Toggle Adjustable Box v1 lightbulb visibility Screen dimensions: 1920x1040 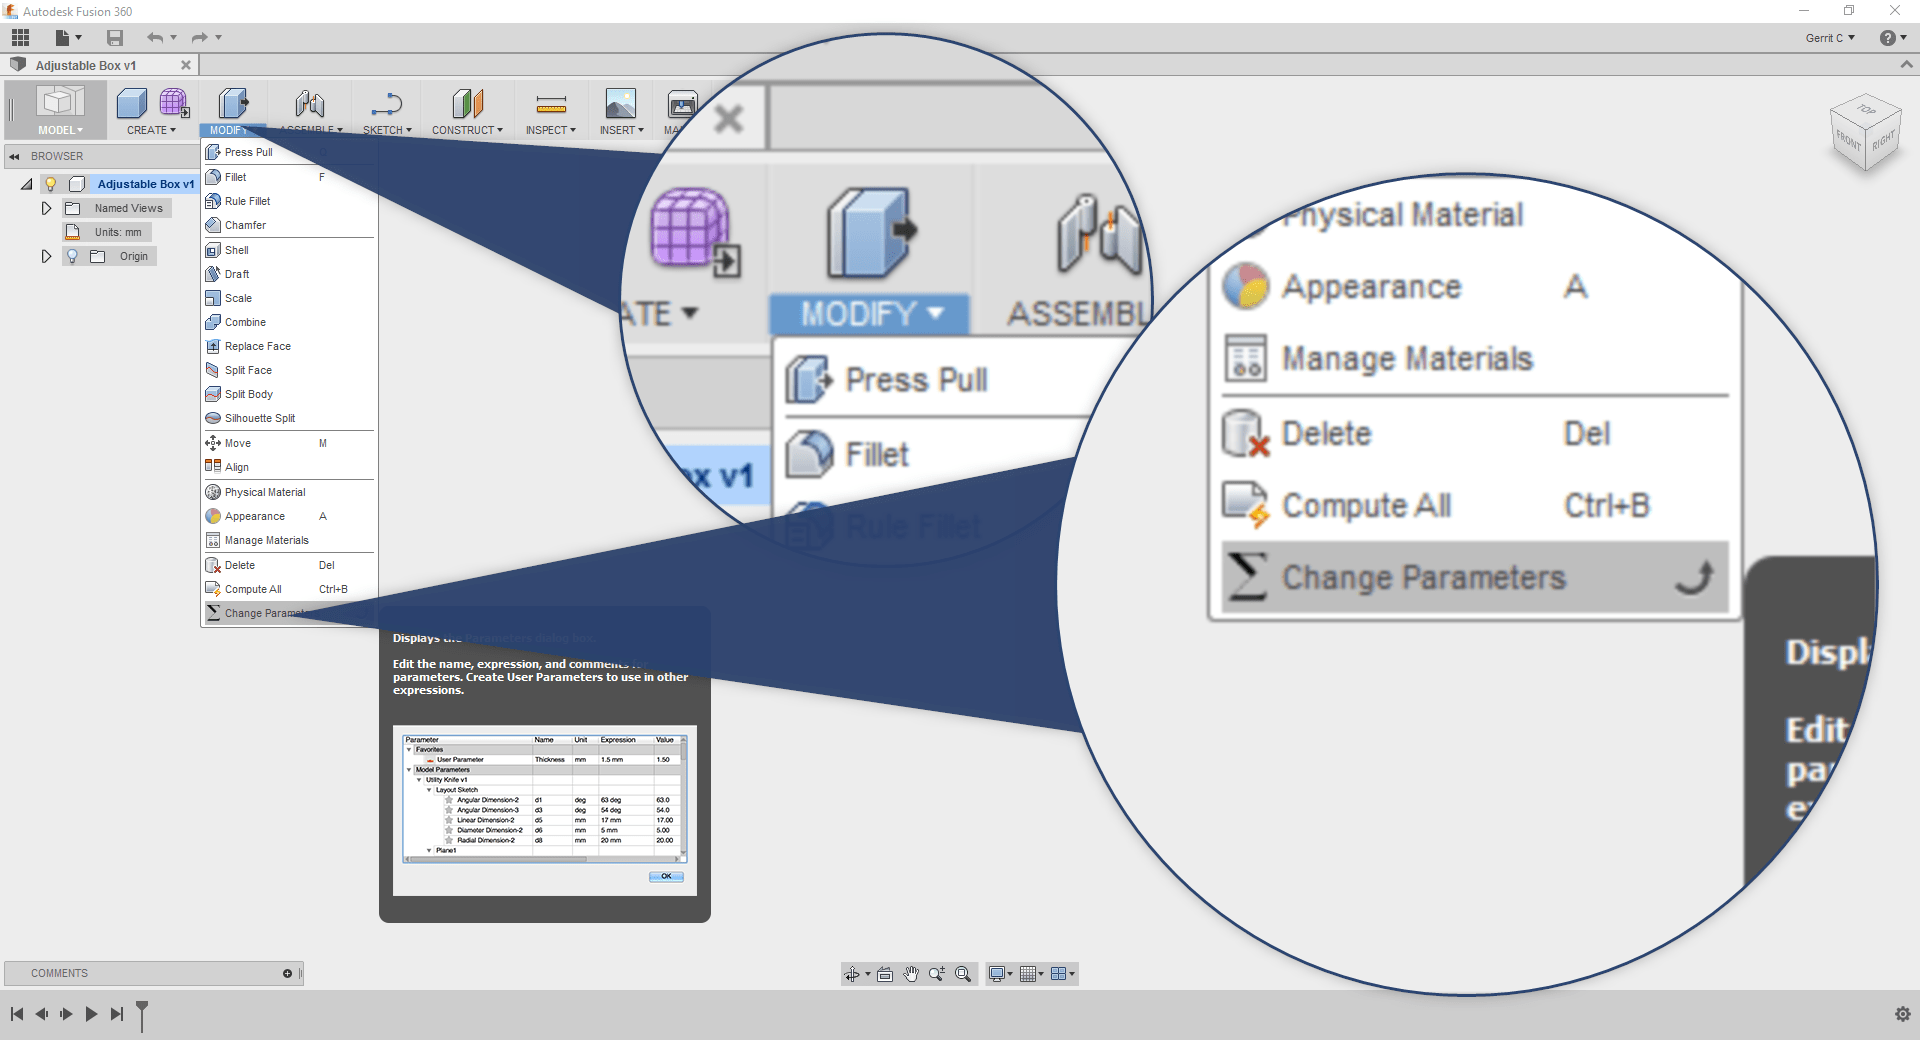51,184
